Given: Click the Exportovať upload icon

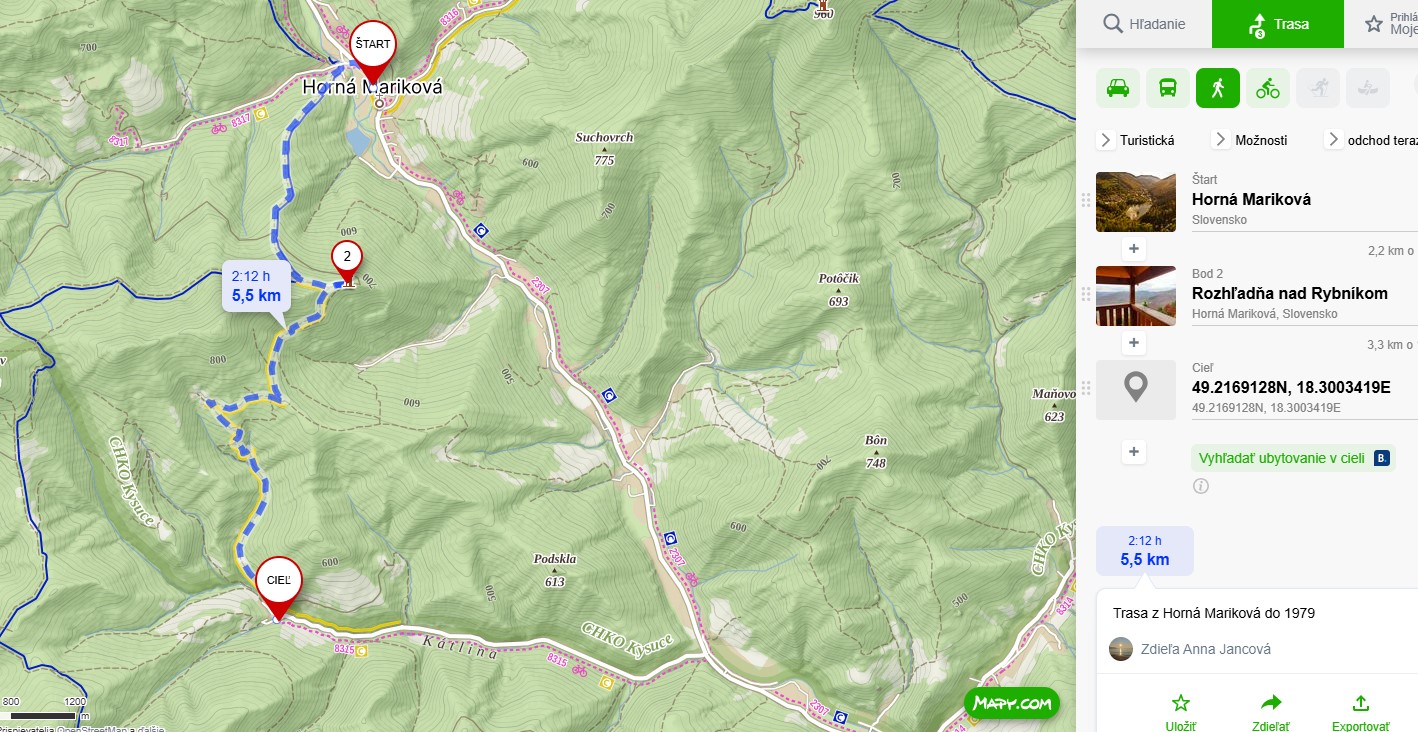Looking at the screenshot, I should [x=1360, y=702].
